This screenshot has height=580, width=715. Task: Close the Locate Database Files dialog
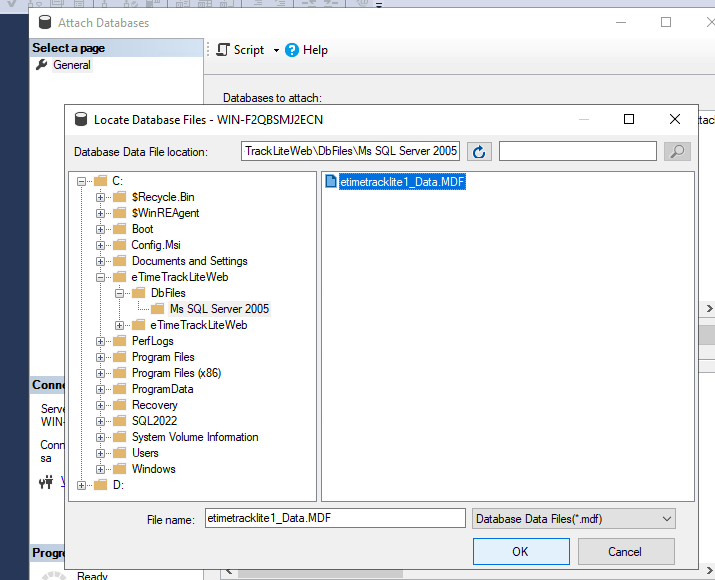tap(675, 119)
